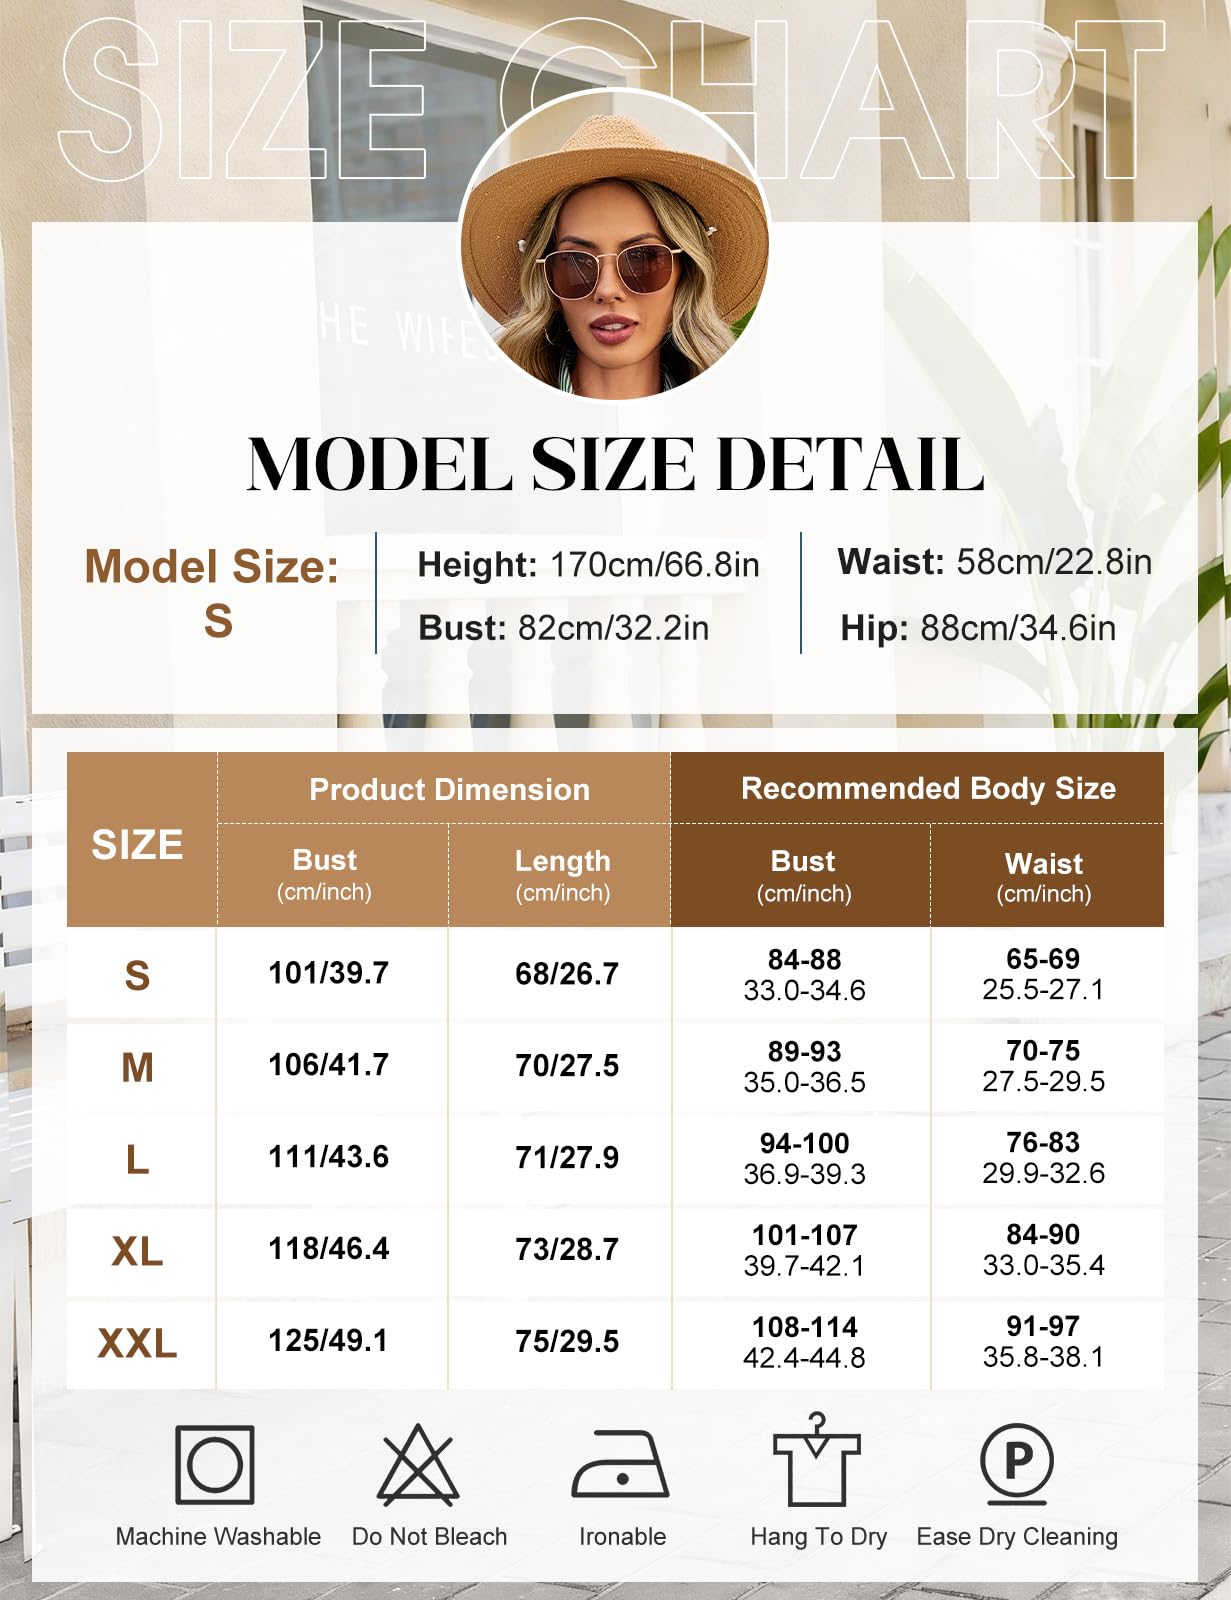
Task: Click the Machine Washable care icon
Action: pyautogui.click(x=215, y=1465)
